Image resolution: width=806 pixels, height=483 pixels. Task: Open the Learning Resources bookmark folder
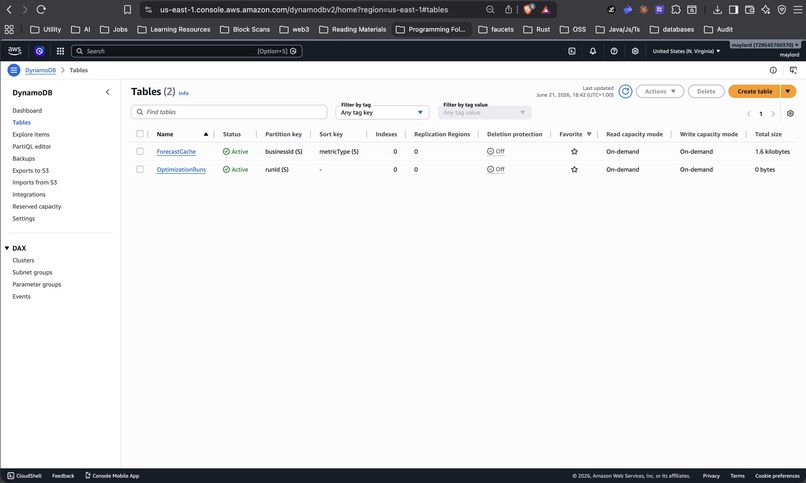[174, 29]
